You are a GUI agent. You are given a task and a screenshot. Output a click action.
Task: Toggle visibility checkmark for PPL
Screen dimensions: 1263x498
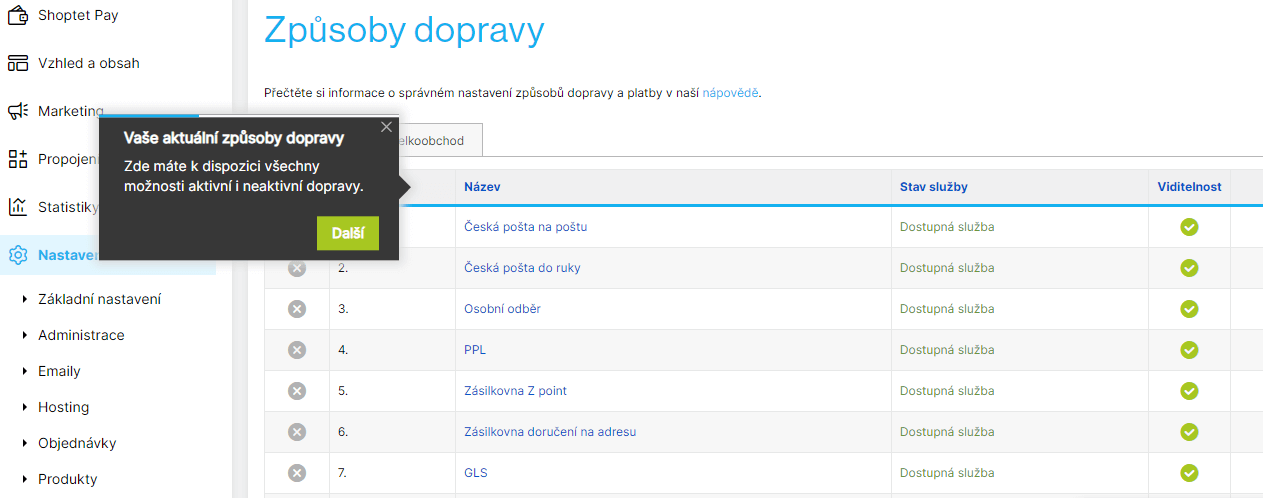pos(1189,350)
